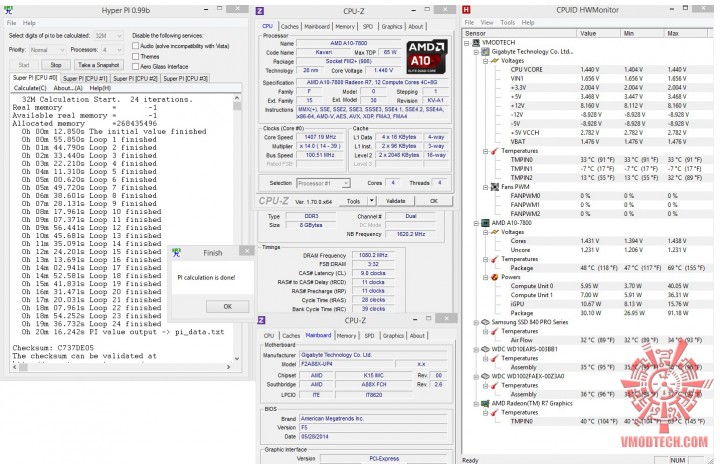Viewport: 720px width, 464px height.
Task: Click the AMD A10 logo in CPU-Z
Action: pyautogui.click(x=427, y=57)
